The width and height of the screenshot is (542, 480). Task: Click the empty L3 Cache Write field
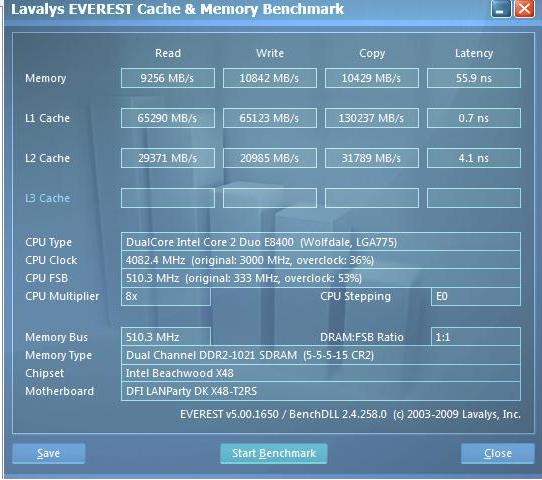coord(270,198)
